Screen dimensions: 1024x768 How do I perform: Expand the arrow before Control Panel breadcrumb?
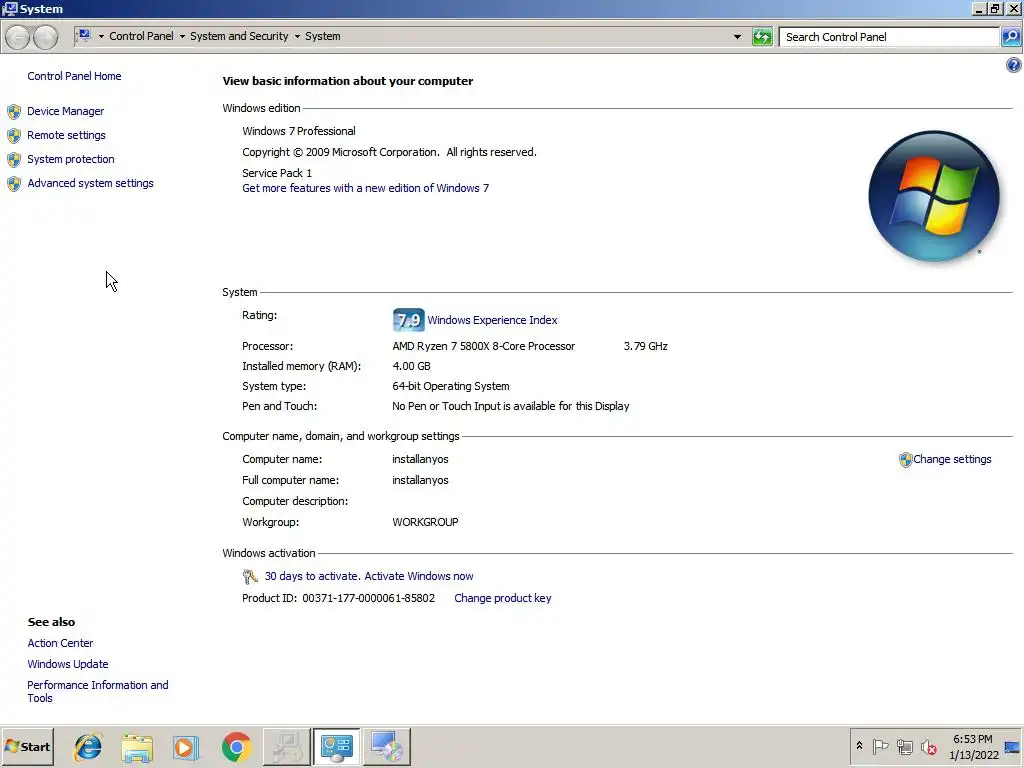coord(101,37)
